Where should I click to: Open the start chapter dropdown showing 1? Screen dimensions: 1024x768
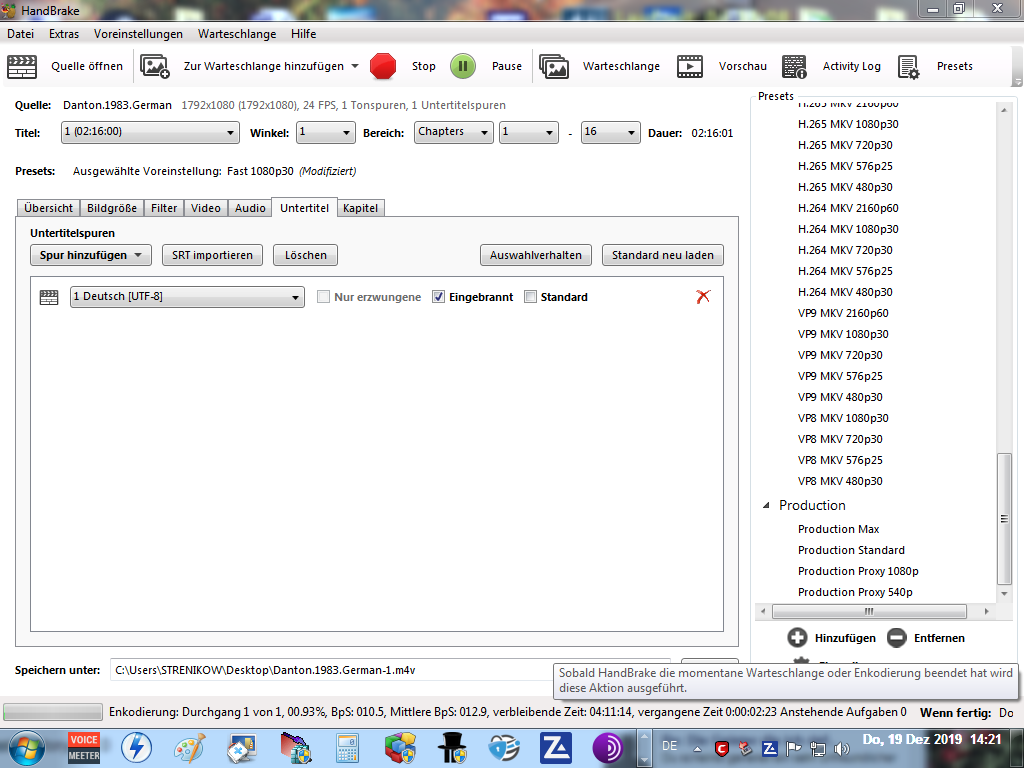tap(528, 132)
